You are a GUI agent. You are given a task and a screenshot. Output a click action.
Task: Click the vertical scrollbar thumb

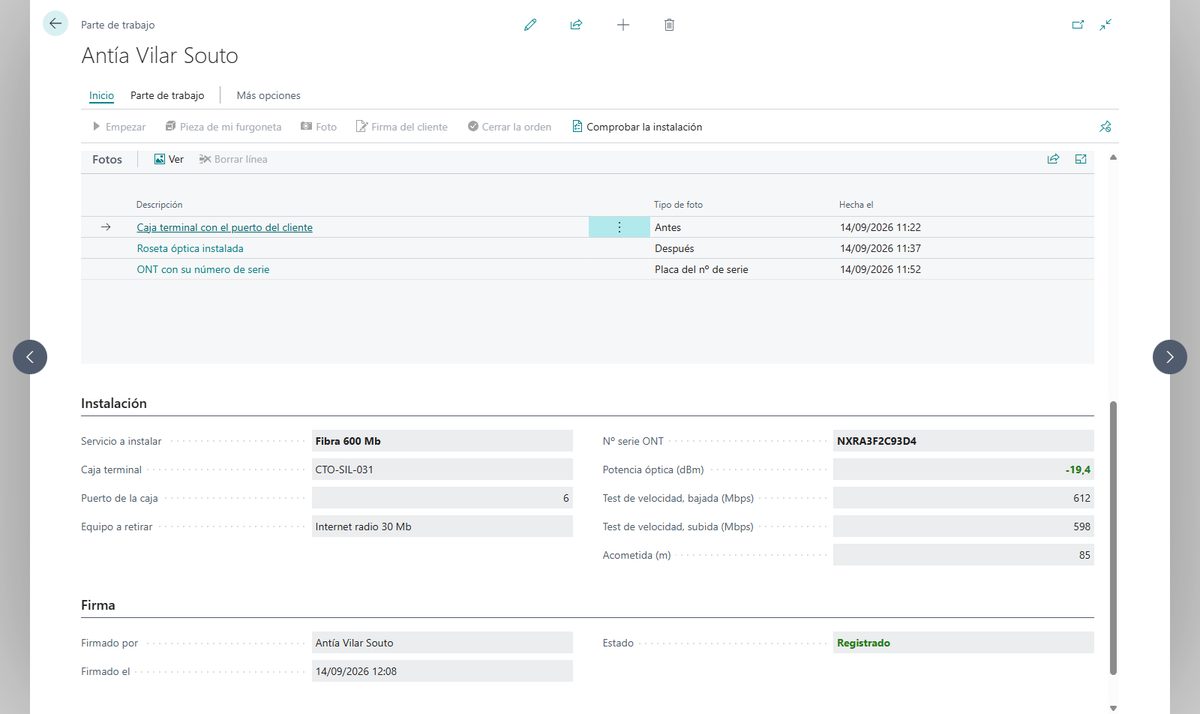pos(1113,540)
